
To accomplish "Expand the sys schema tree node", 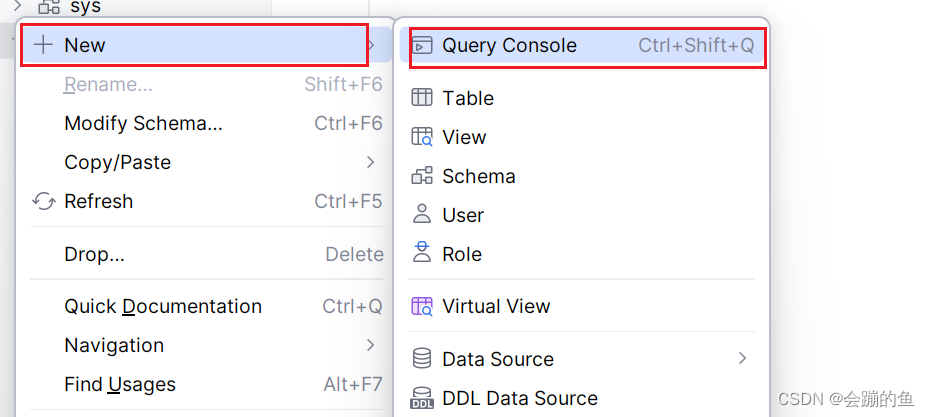I will click(x=18, y=7).
